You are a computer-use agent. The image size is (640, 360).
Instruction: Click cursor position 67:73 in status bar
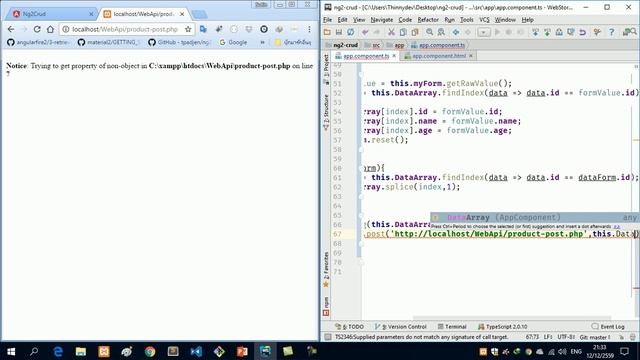click(532, 337)
